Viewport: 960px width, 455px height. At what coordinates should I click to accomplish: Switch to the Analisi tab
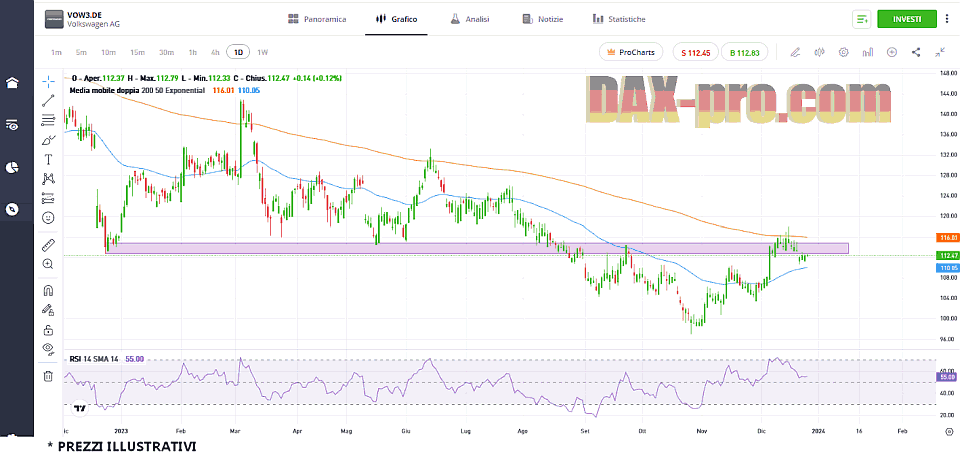pyautogui.click(x=470, y=19)
